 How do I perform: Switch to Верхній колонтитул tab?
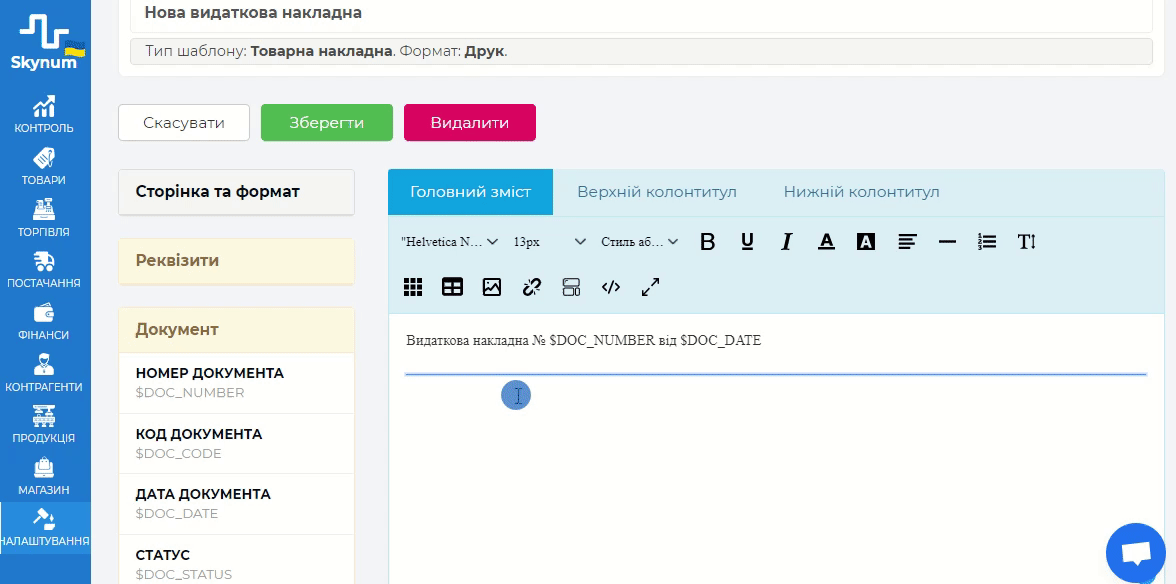[x=657, y=192]
